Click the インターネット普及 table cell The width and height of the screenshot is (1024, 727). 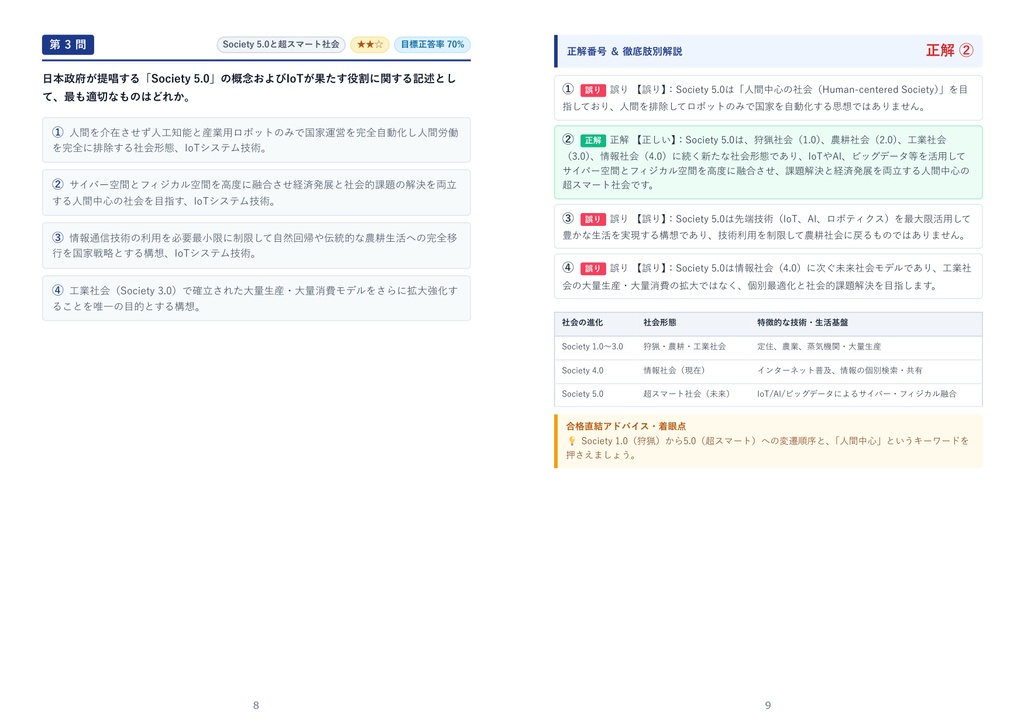pos(840,370)
